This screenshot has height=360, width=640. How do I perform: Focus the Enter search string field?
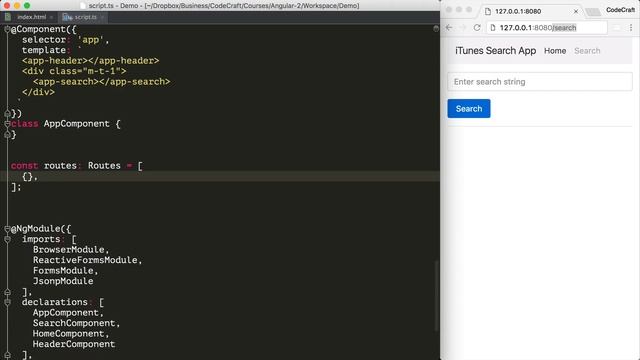click(x=540, y=82)
